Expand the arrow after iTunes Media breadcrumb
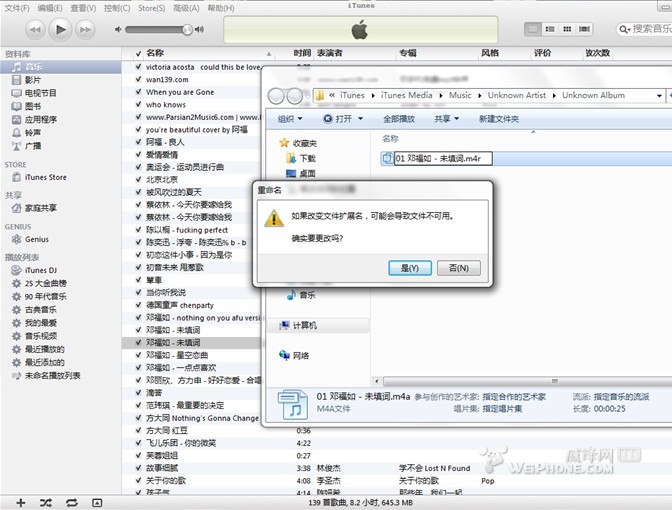Screen dimensions: 672x510 [x=441, y=96]
